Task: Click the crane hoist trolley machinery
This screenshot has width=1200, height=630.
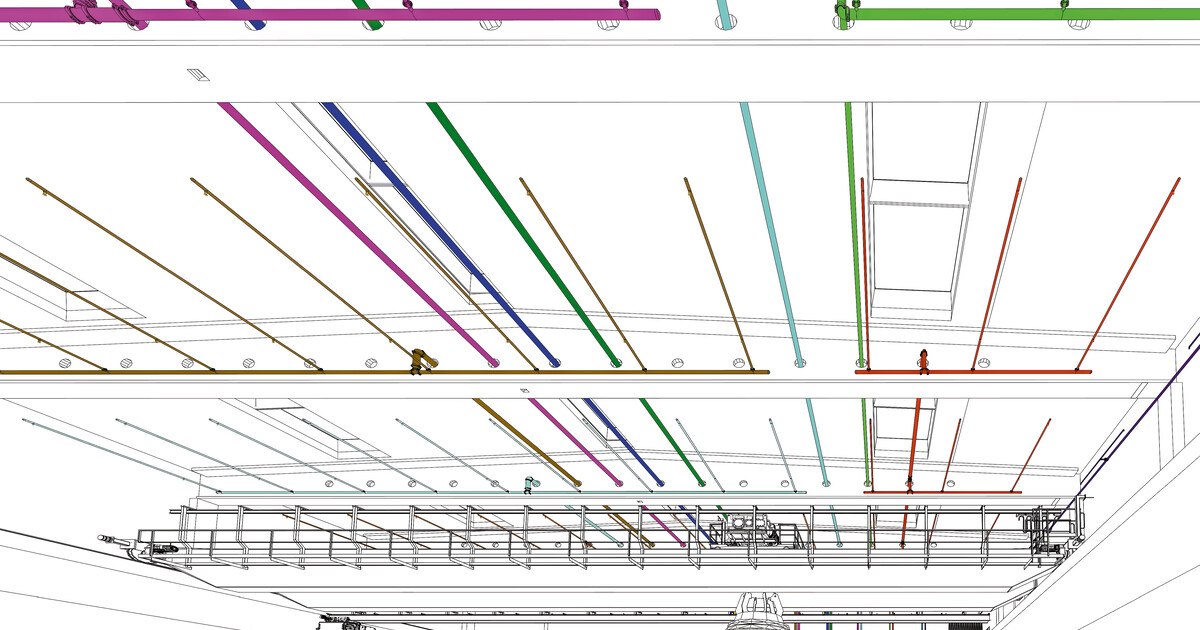Action: [750, 529]
